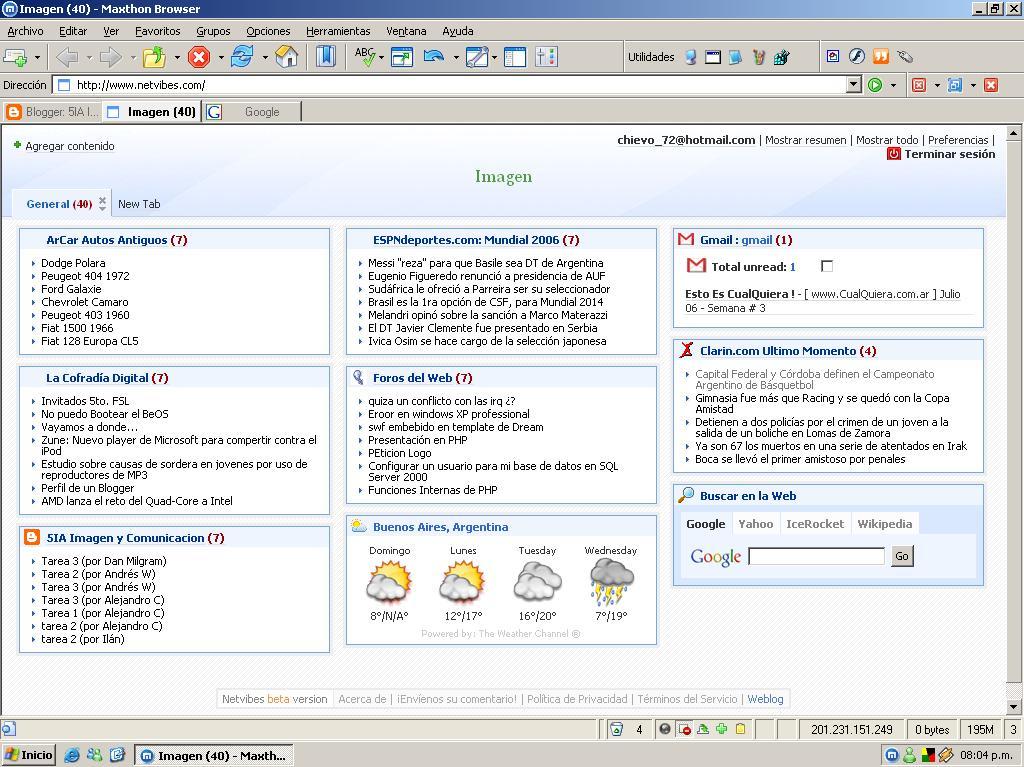Click the Weblog footer link
Viewport: 1024px width, 767px height.
coord(765,698)
